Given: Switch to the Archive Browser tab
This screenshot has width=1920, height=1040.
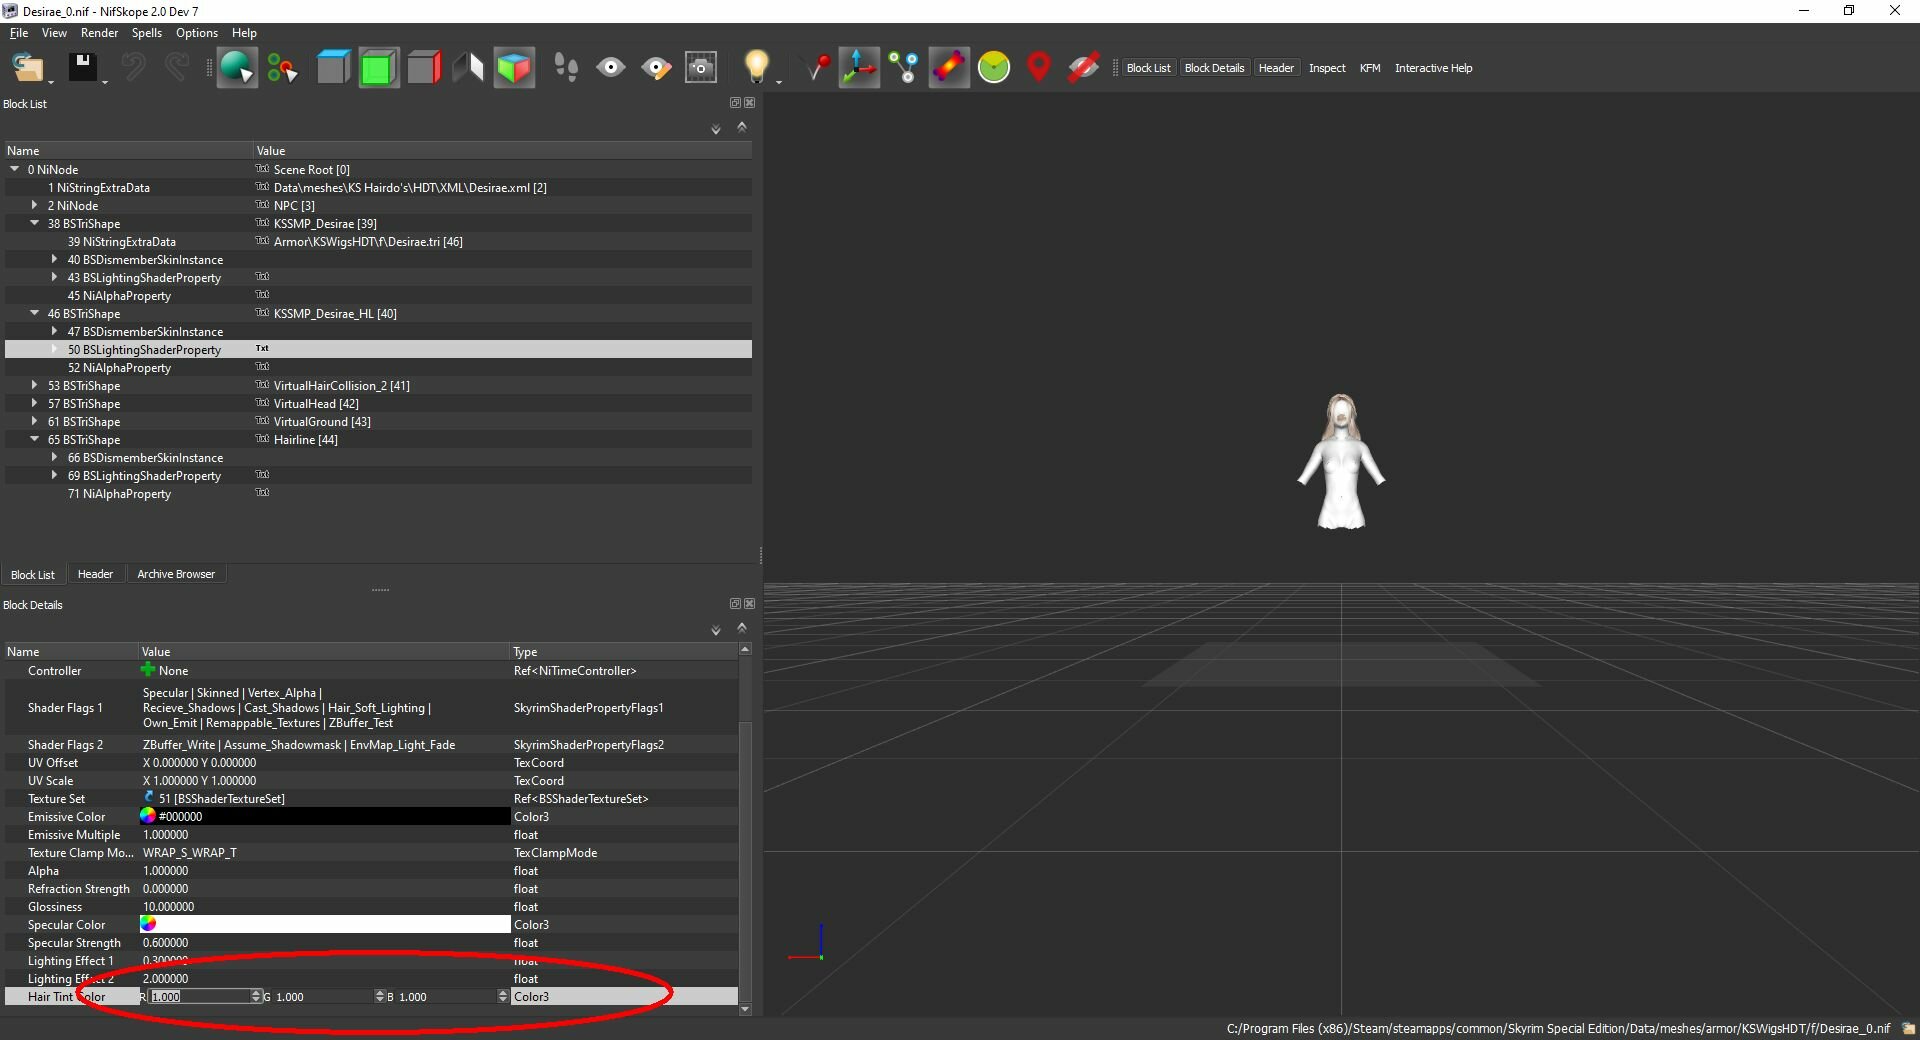Looking at the screenshot, I should (x=176, y=574).
